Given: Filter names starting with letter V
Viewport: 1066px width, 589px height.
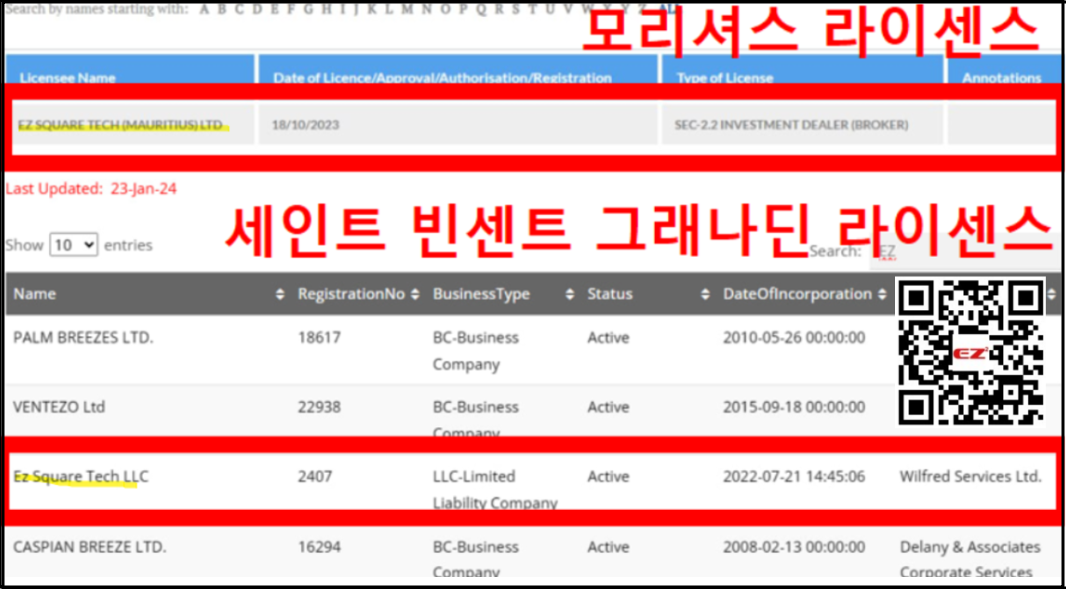Looking at the screenshot, I should tap(569, 10).
